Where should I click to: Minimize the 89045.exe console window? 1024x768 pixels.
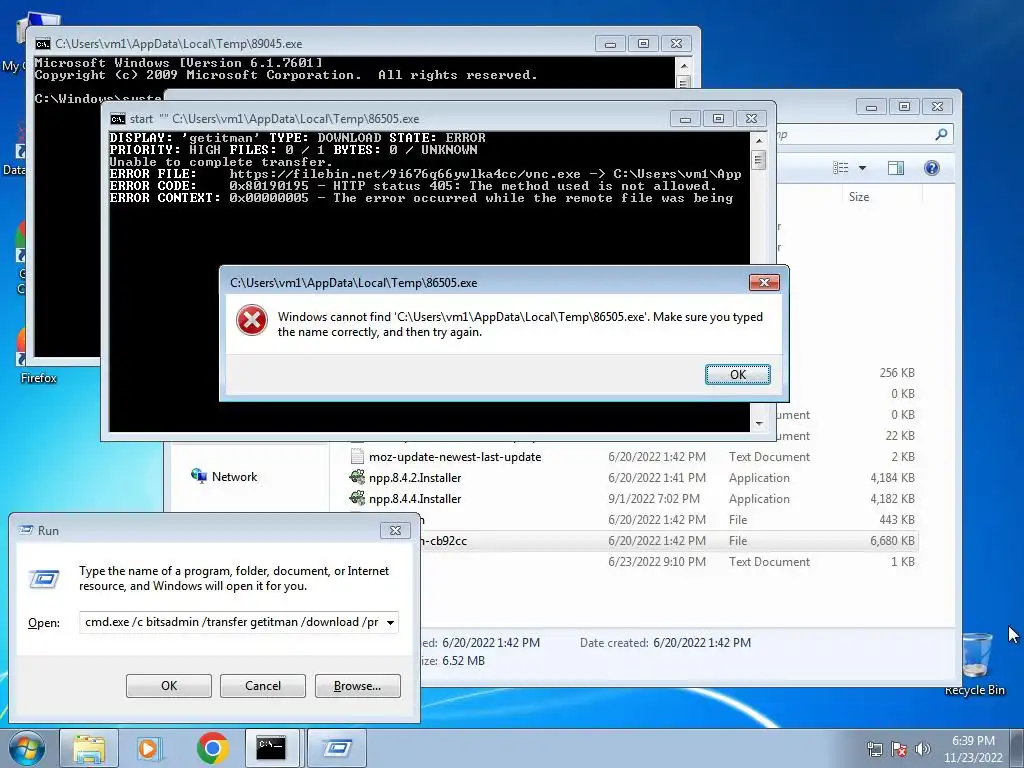611,44
